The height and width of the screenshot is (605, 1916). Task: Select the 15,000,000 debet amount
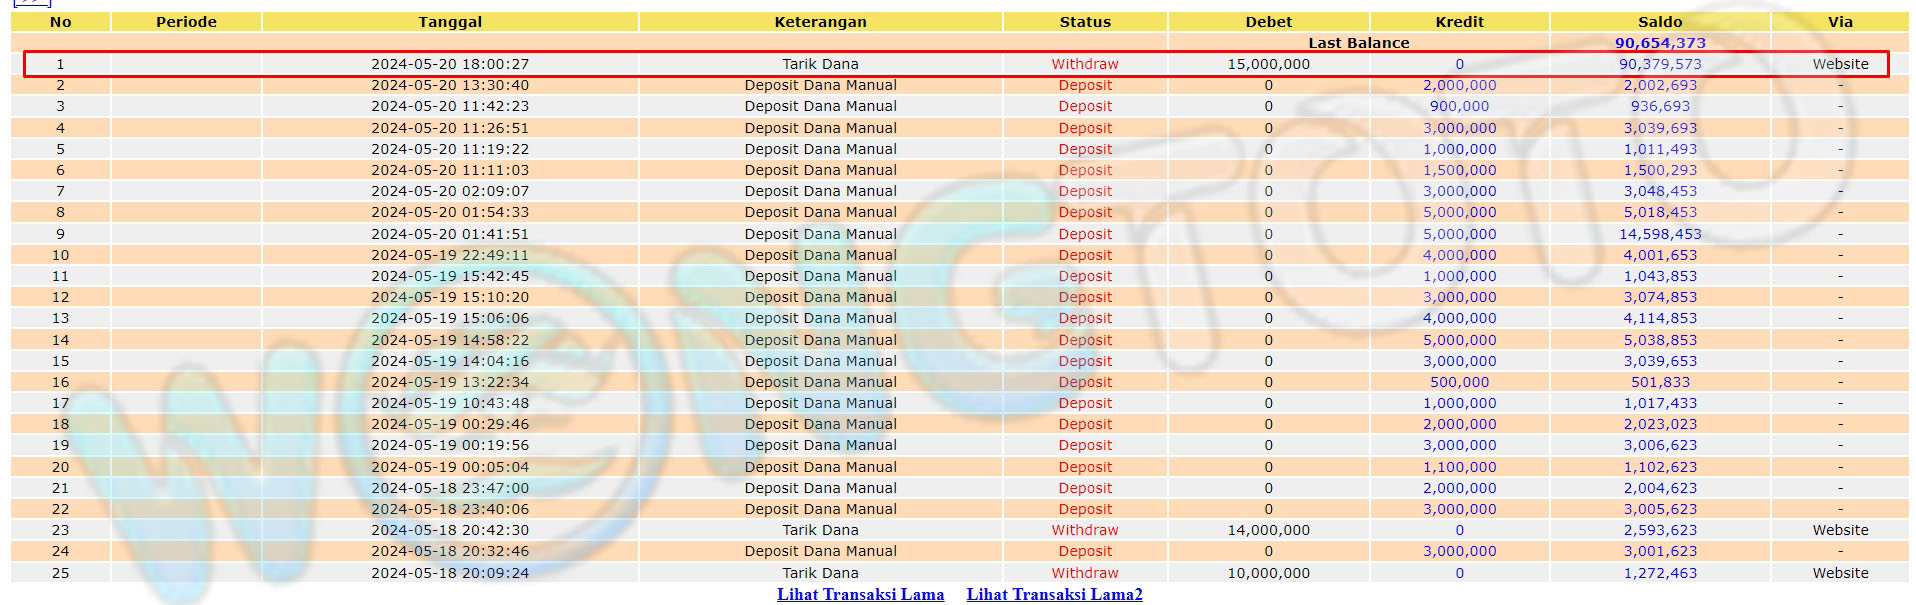(1268, 64)
